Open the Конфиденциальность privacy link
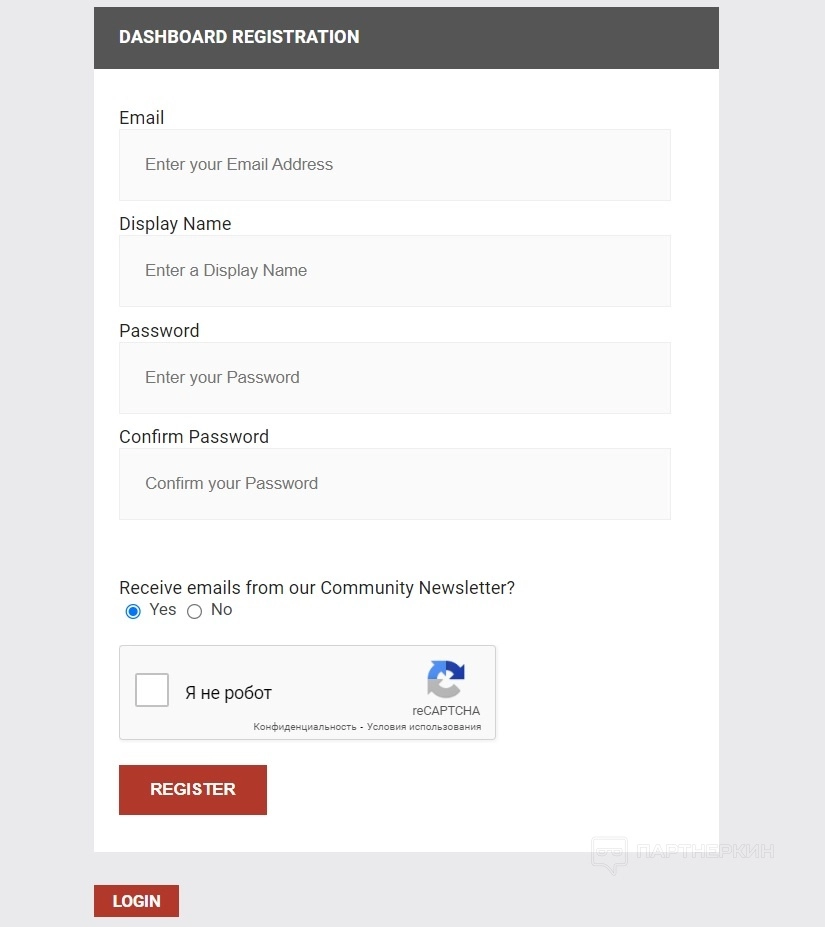This screenshot has height=927, width=825. (305, 727)
